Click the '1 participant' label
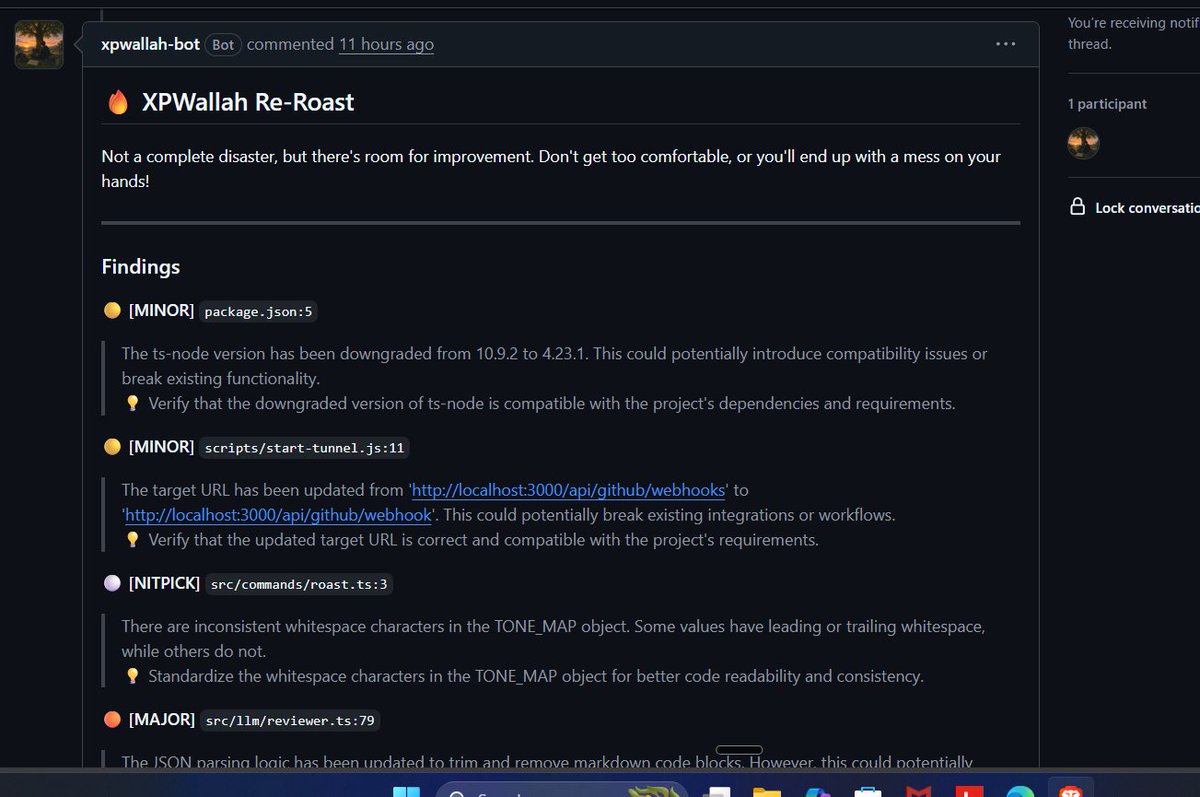Screen dimensions: 1200x797 (x=1107, y=104)
